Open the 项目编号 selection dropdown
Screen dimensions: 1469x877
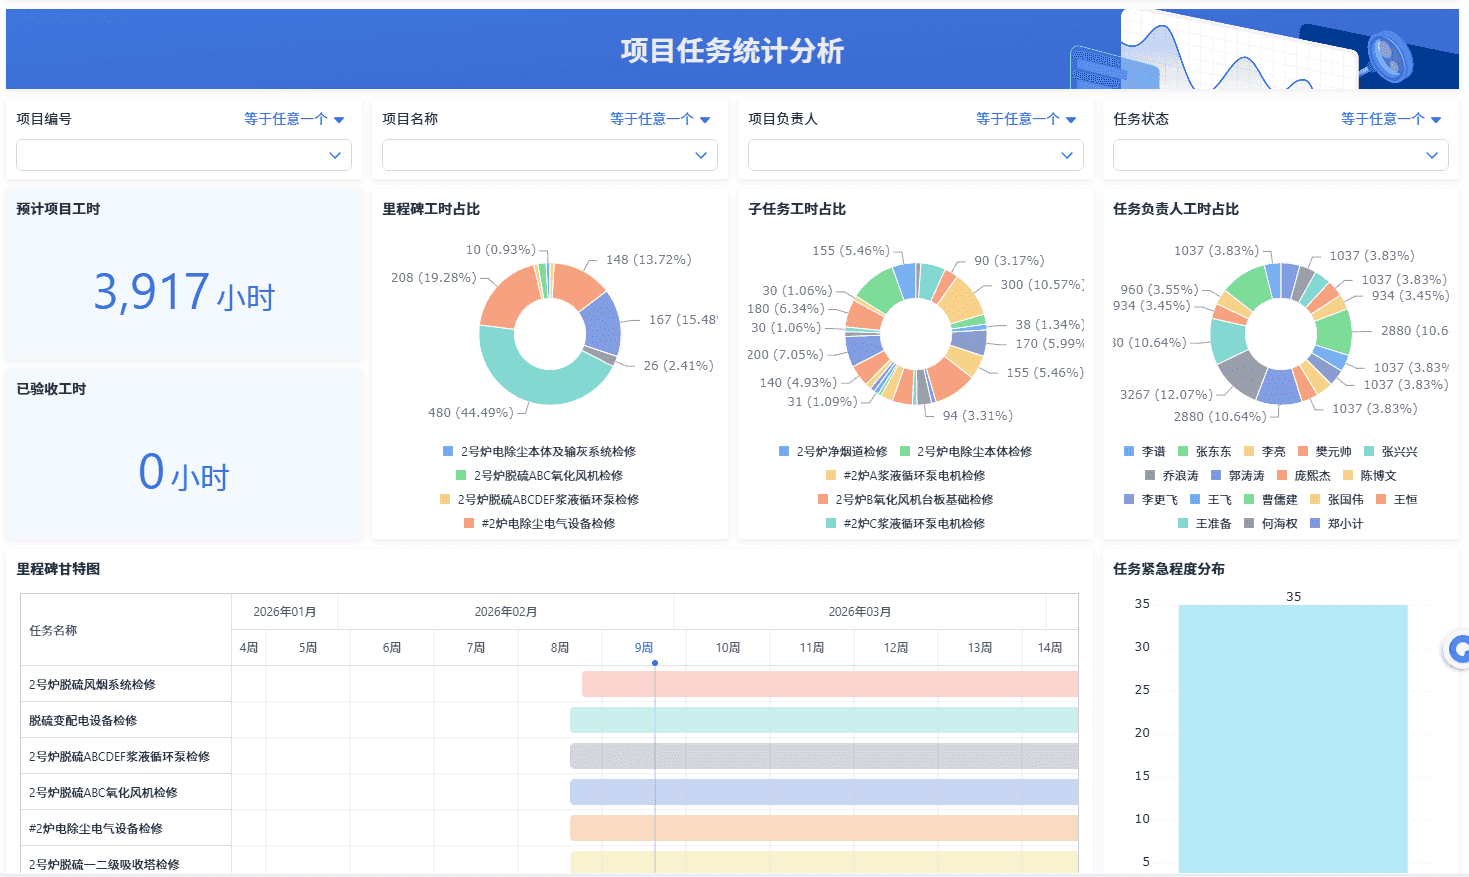pyautogui.click(x=183, y=155)
